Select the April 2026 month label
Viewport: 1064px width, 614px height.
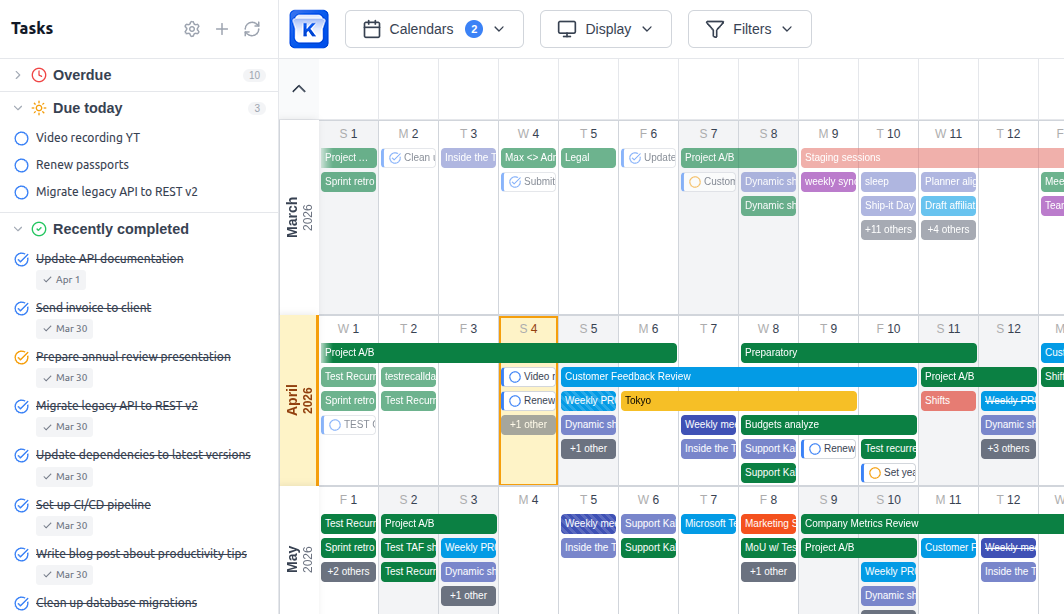pos(299,400)
